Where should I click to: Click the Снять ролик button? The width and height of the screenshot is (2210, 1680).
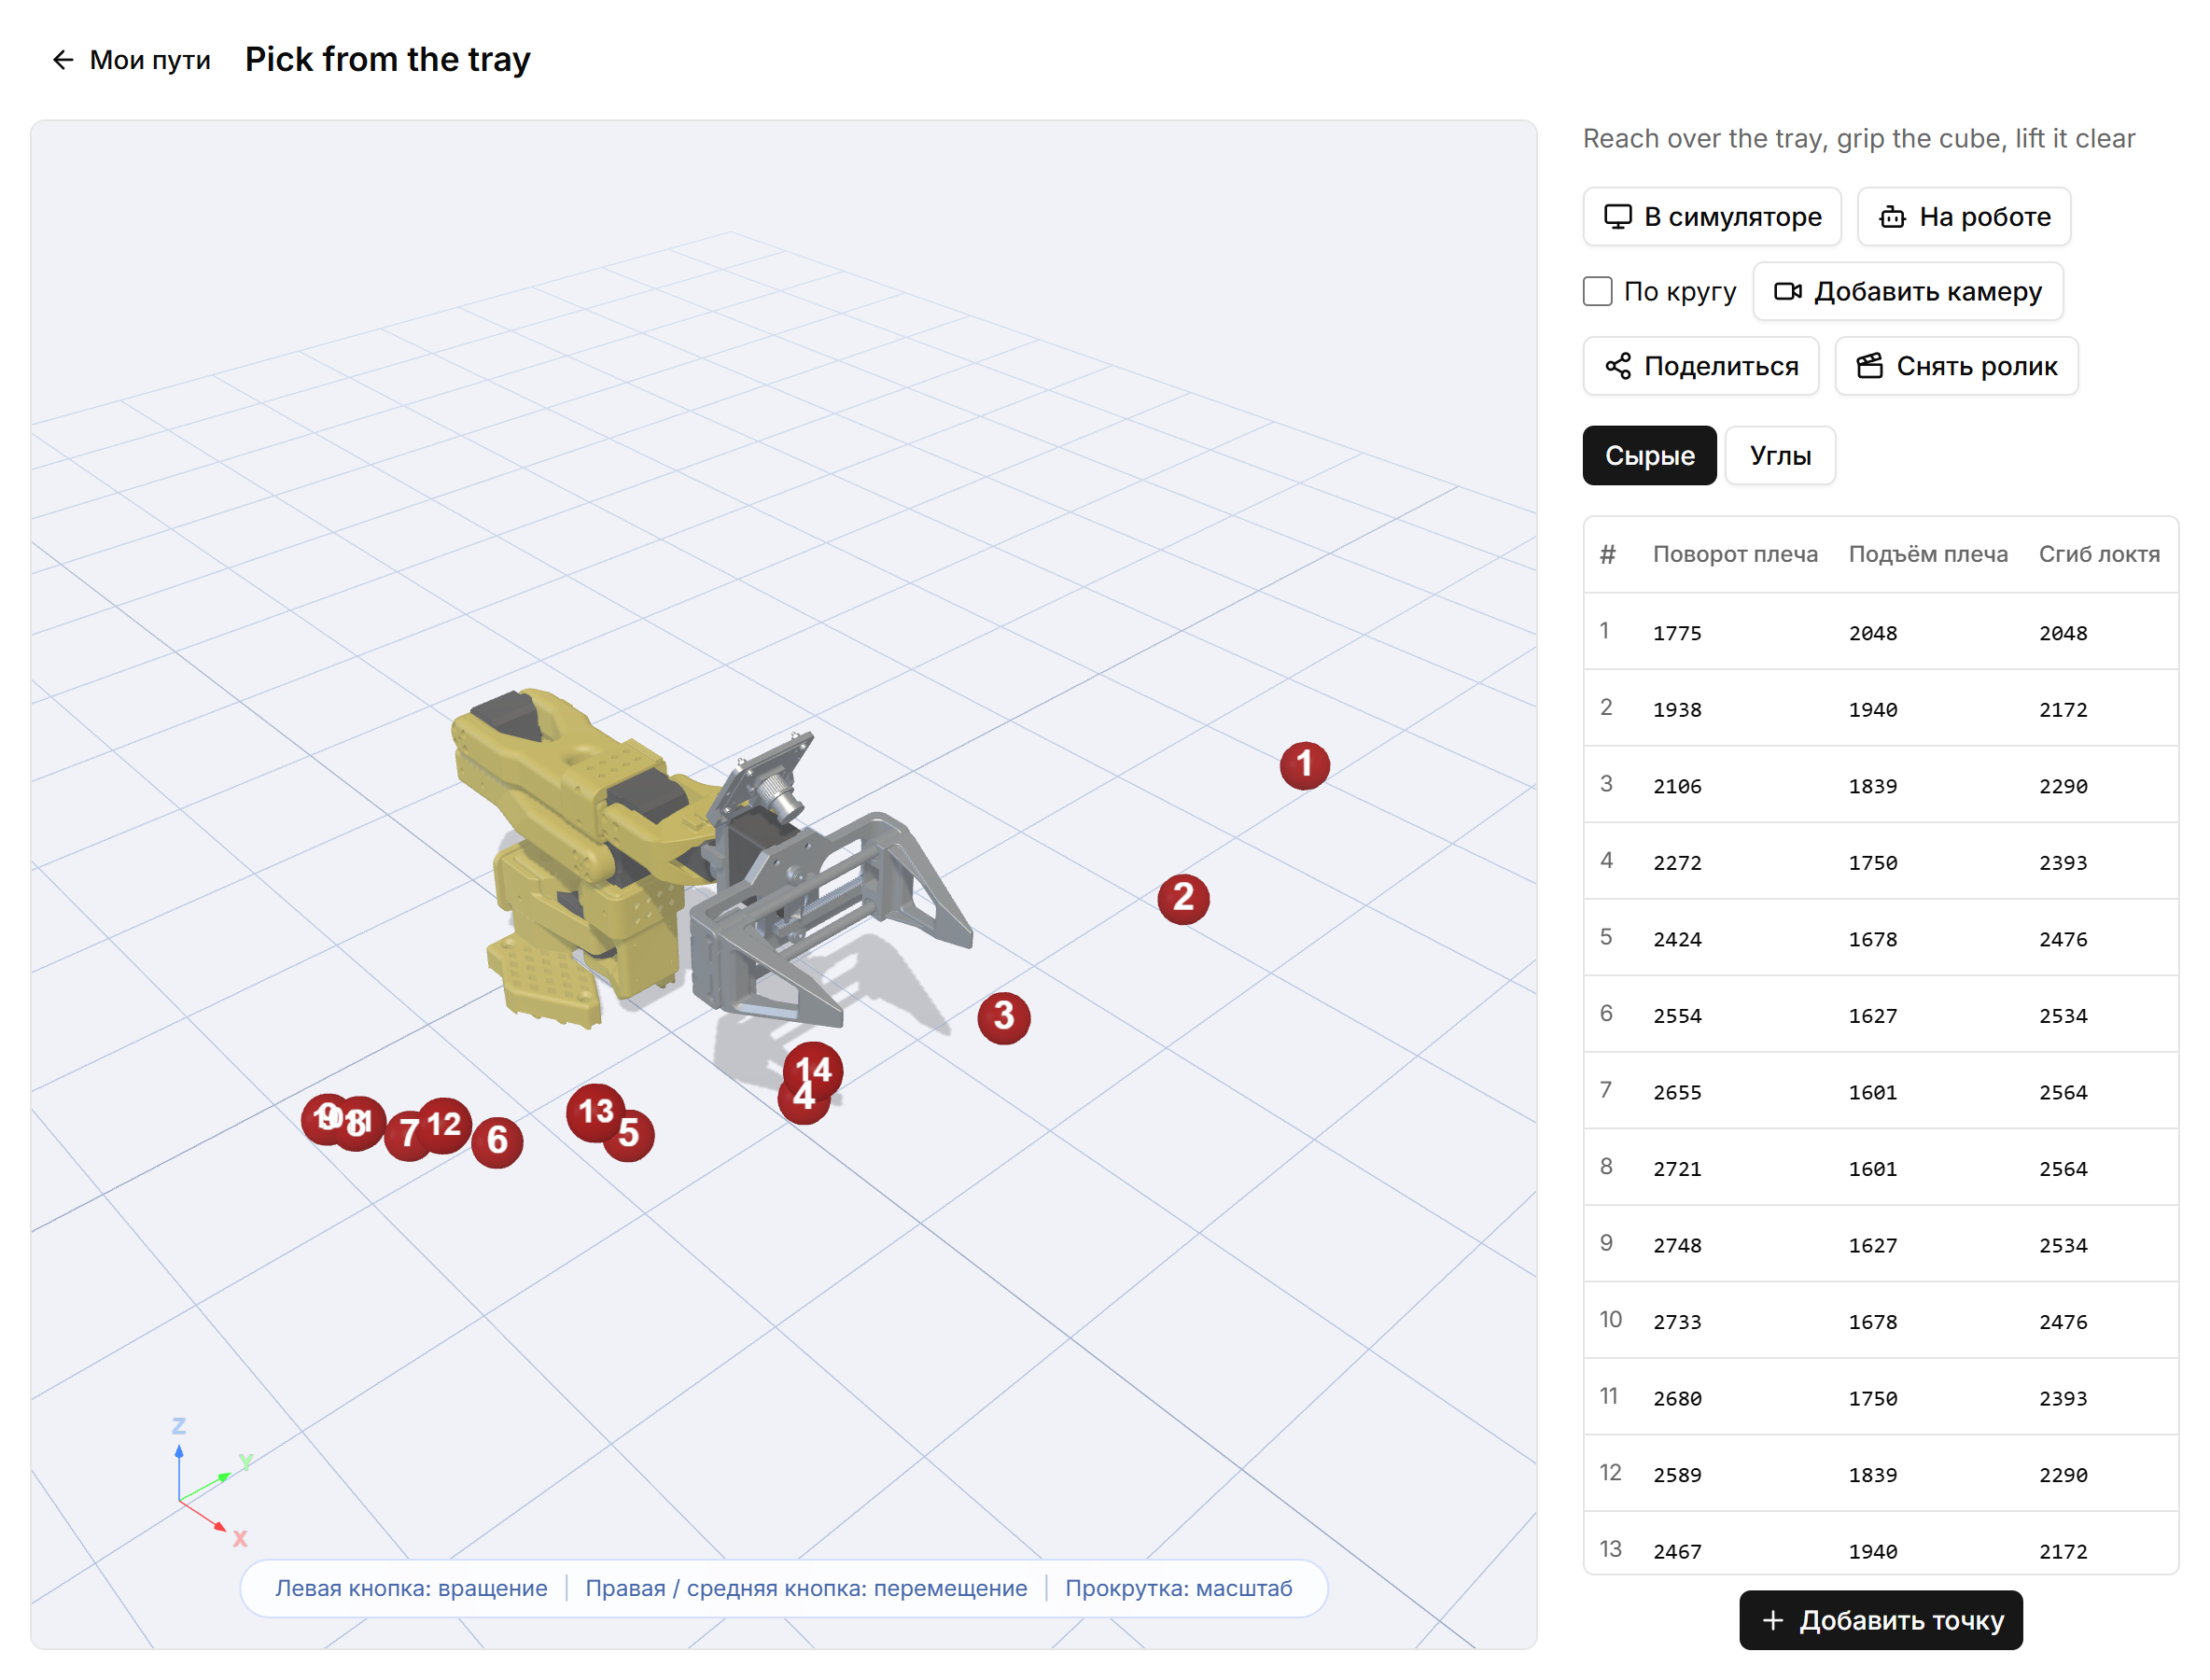click(x=1956, y=366)
